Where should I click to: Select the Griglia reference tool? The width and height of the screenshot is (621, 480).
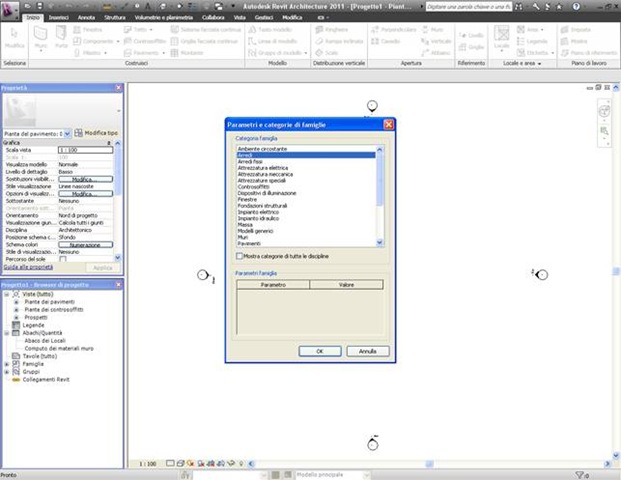click(x=471, y=47)
